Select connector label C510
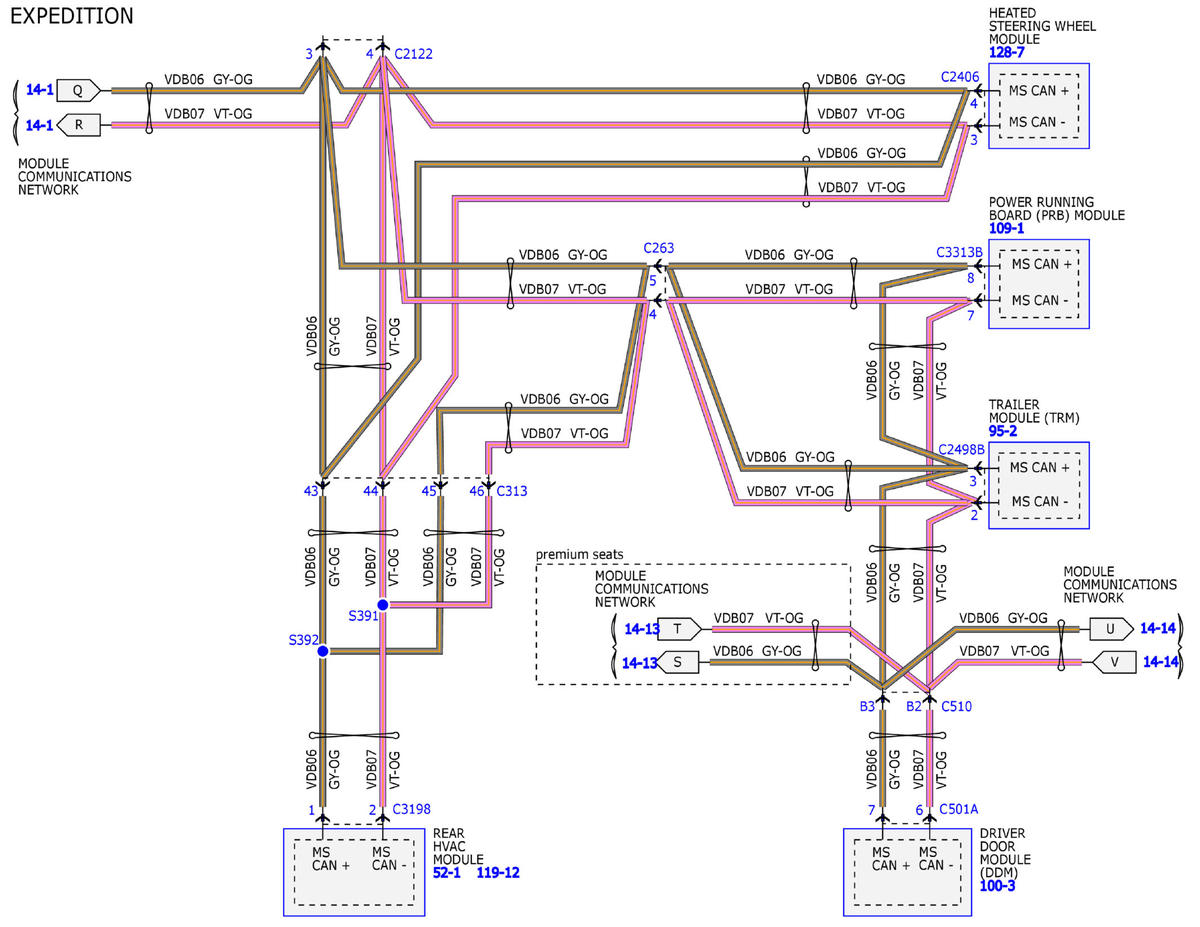Image resolution: width=1200 pixels, height=927 pixels. point(956,707)
